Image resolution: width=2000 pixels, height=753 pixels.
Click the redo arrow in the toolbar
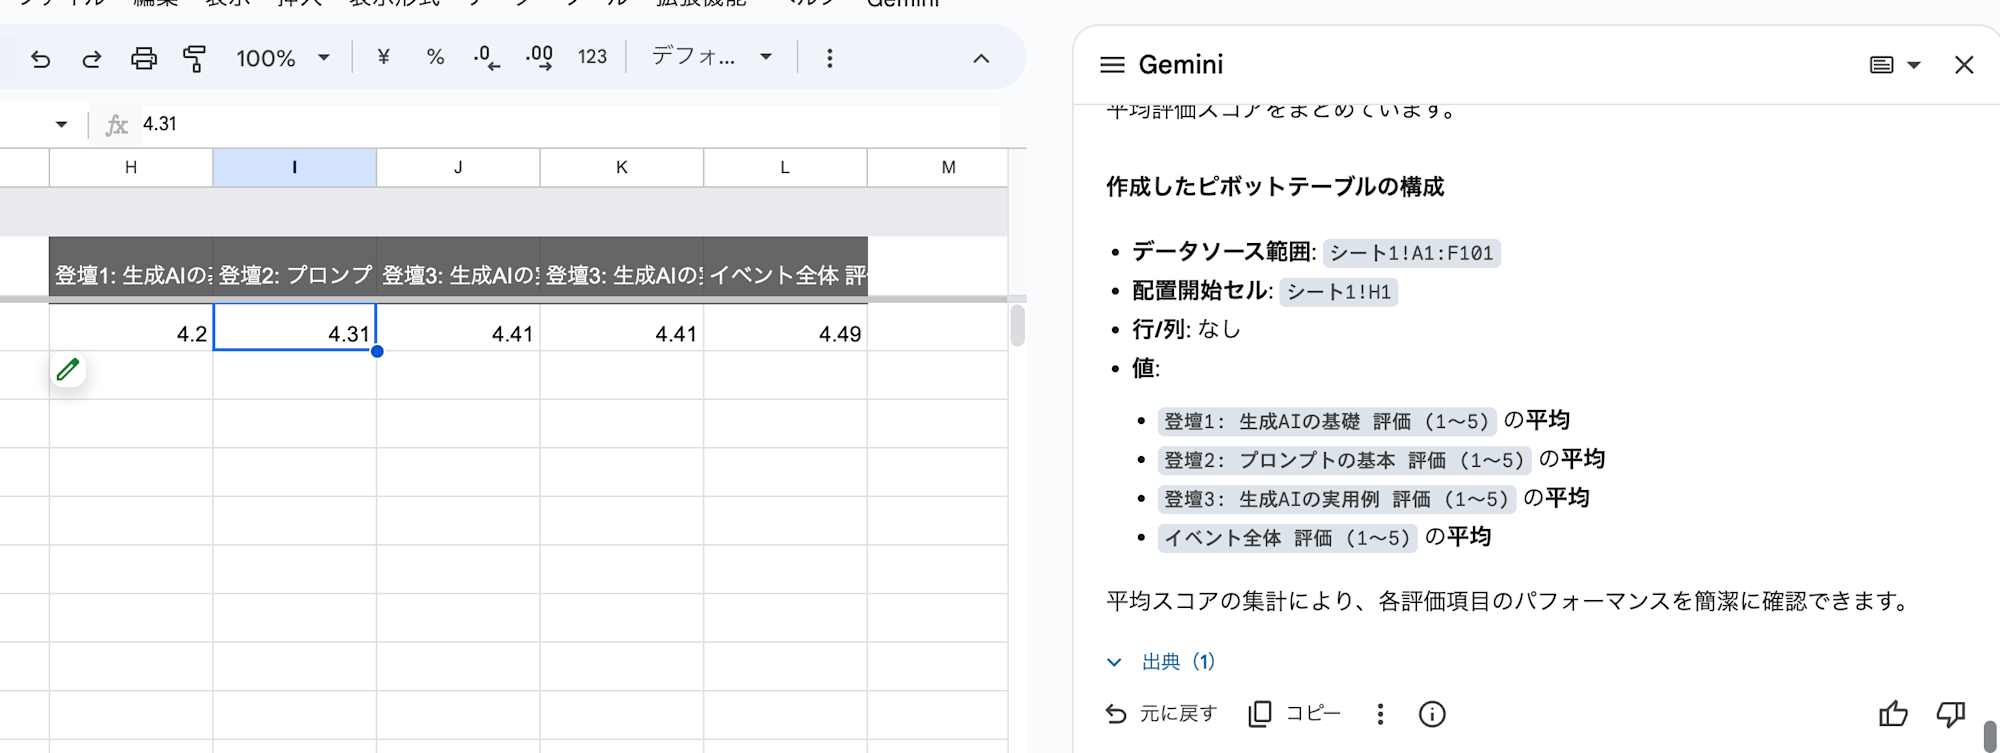coord(92,59)
